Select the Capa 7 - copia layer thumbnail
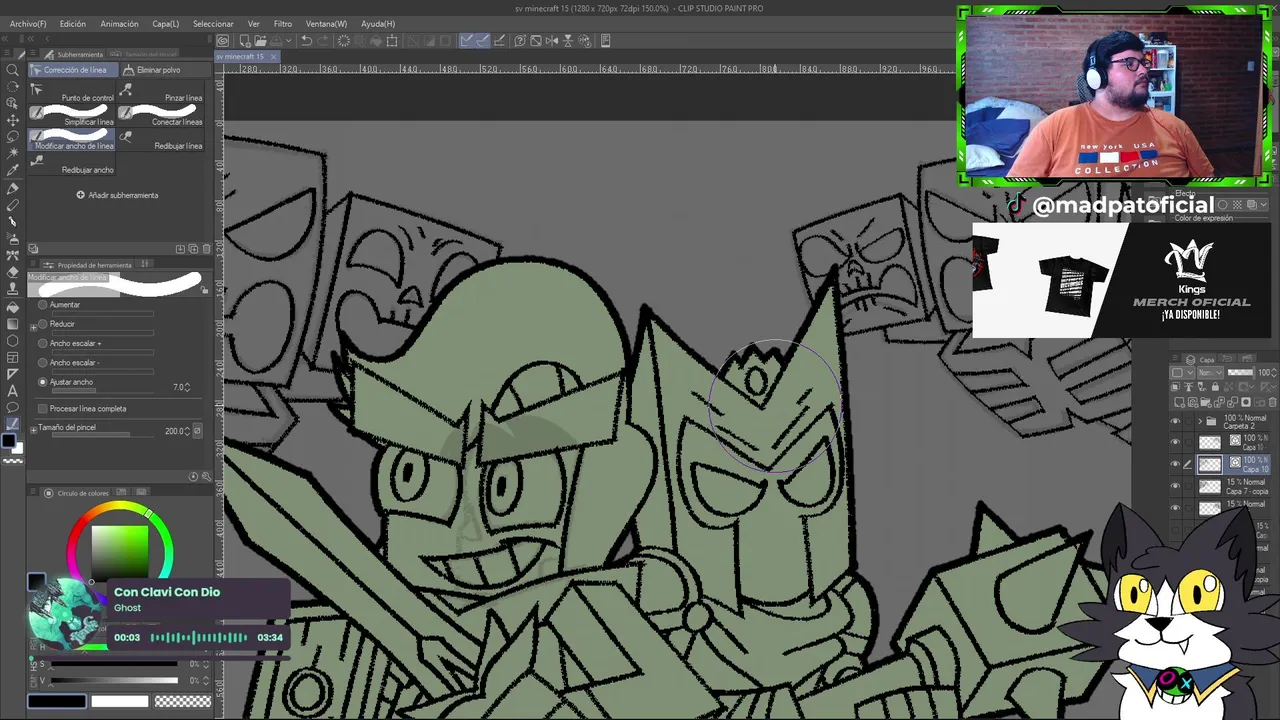Viewport: 1280px width, 720px height. [1210, 487]
